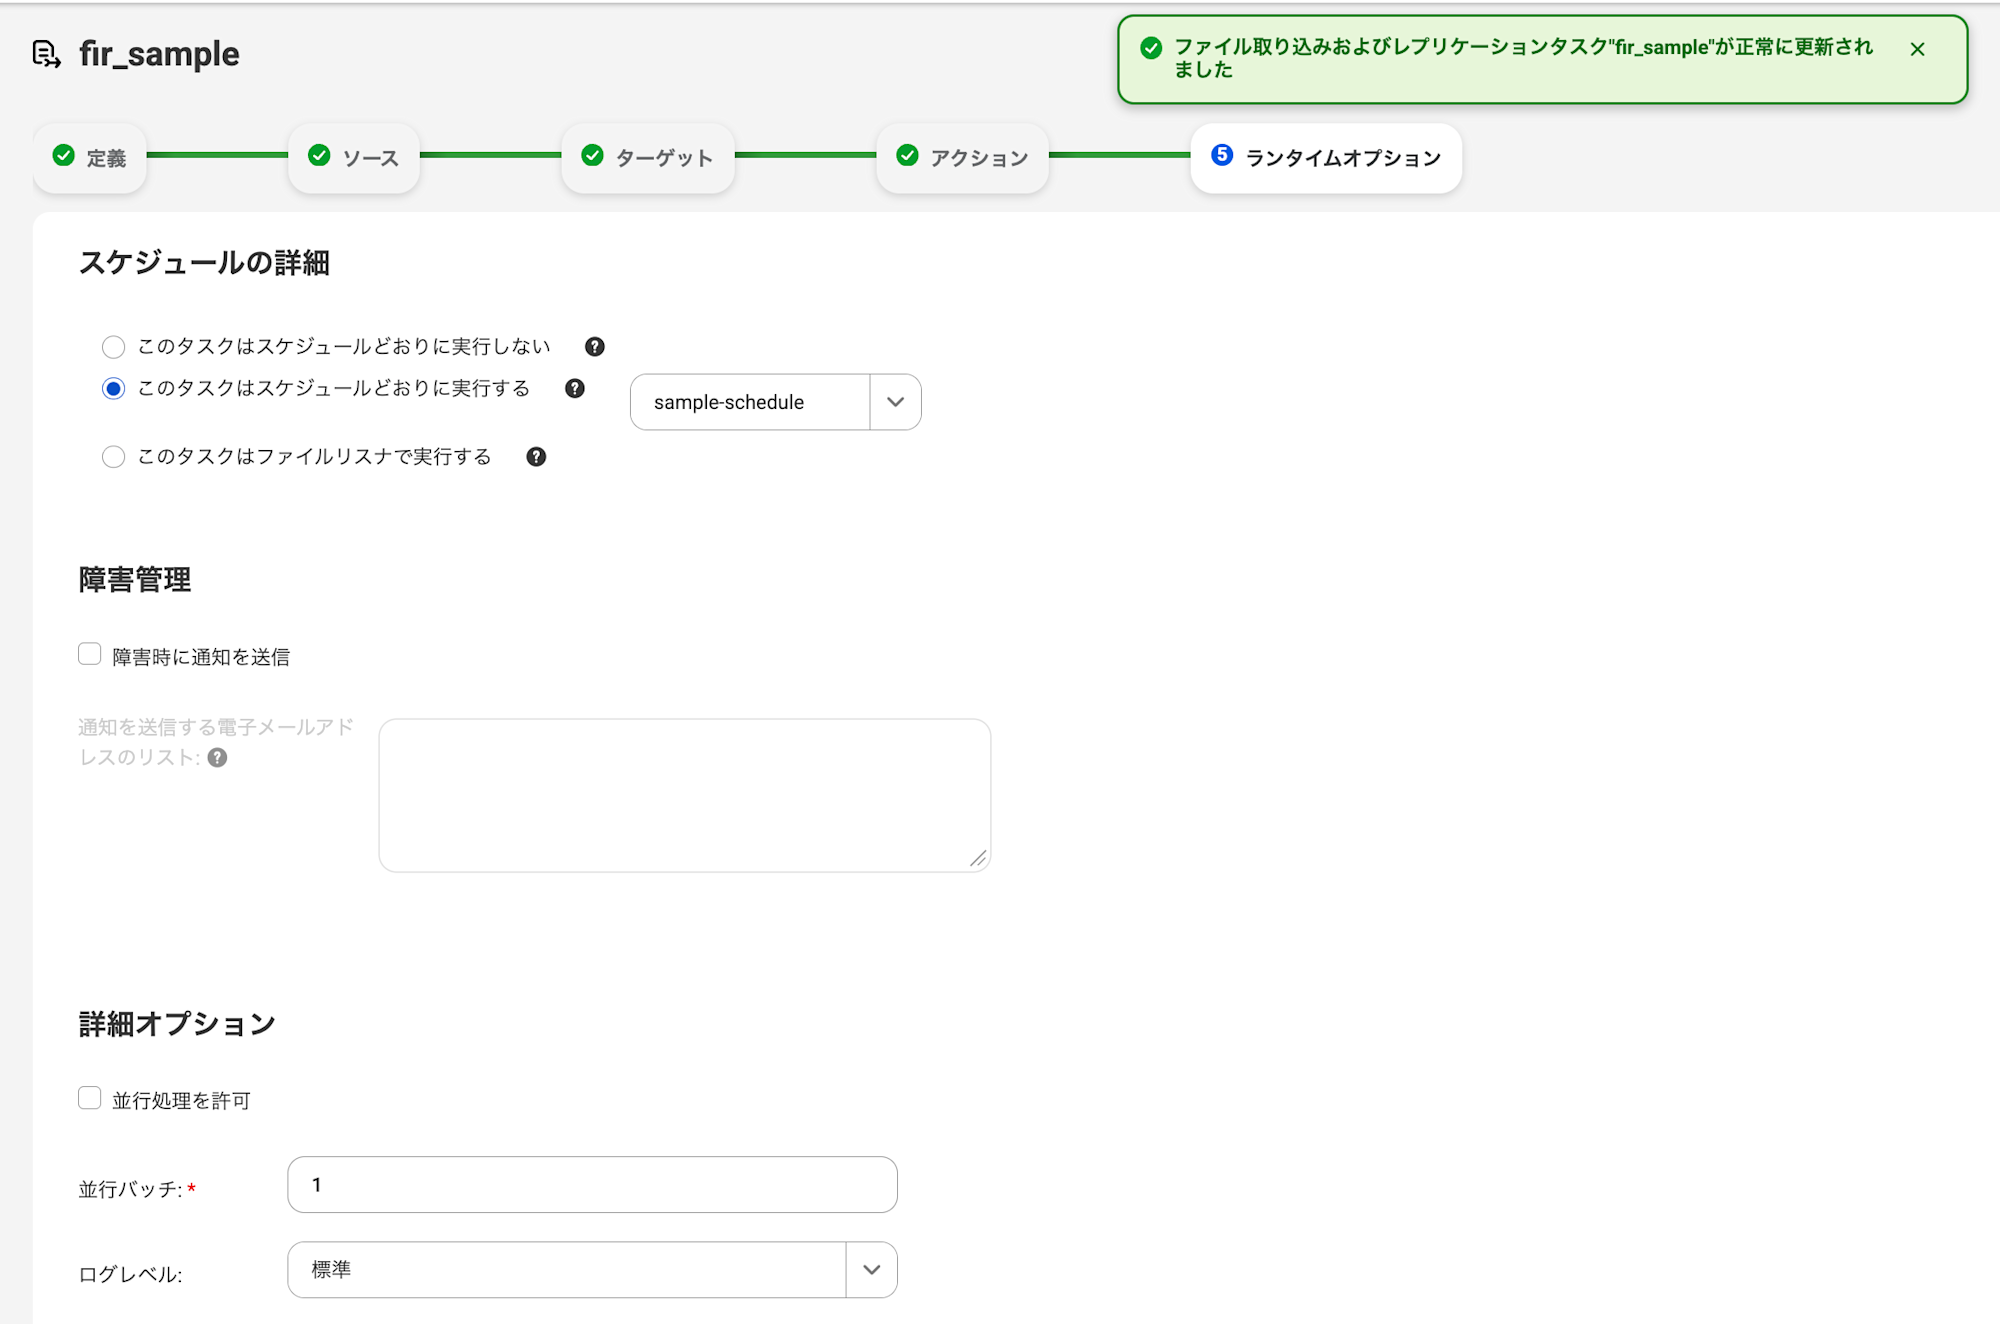
Task: Click green check icon on 定義 step
Action: coord(64,156)
